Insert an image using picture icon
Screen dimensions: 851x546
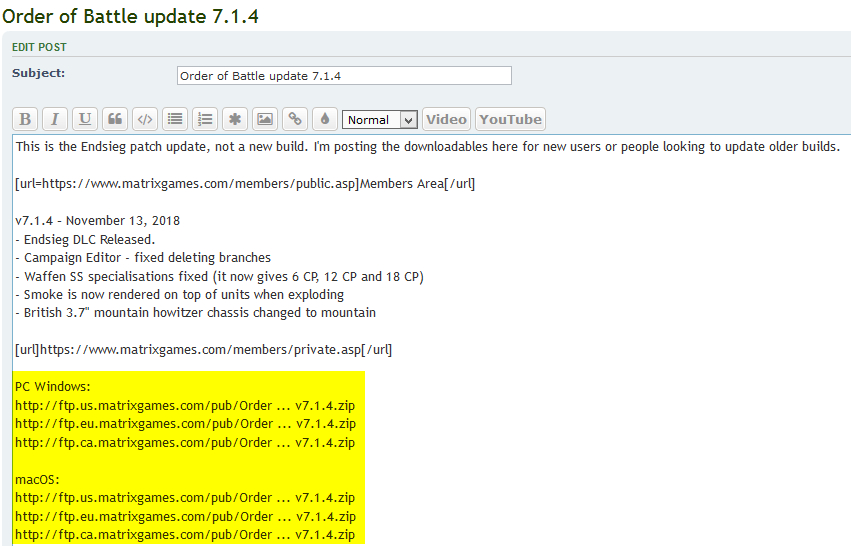(x=264, y=119)
